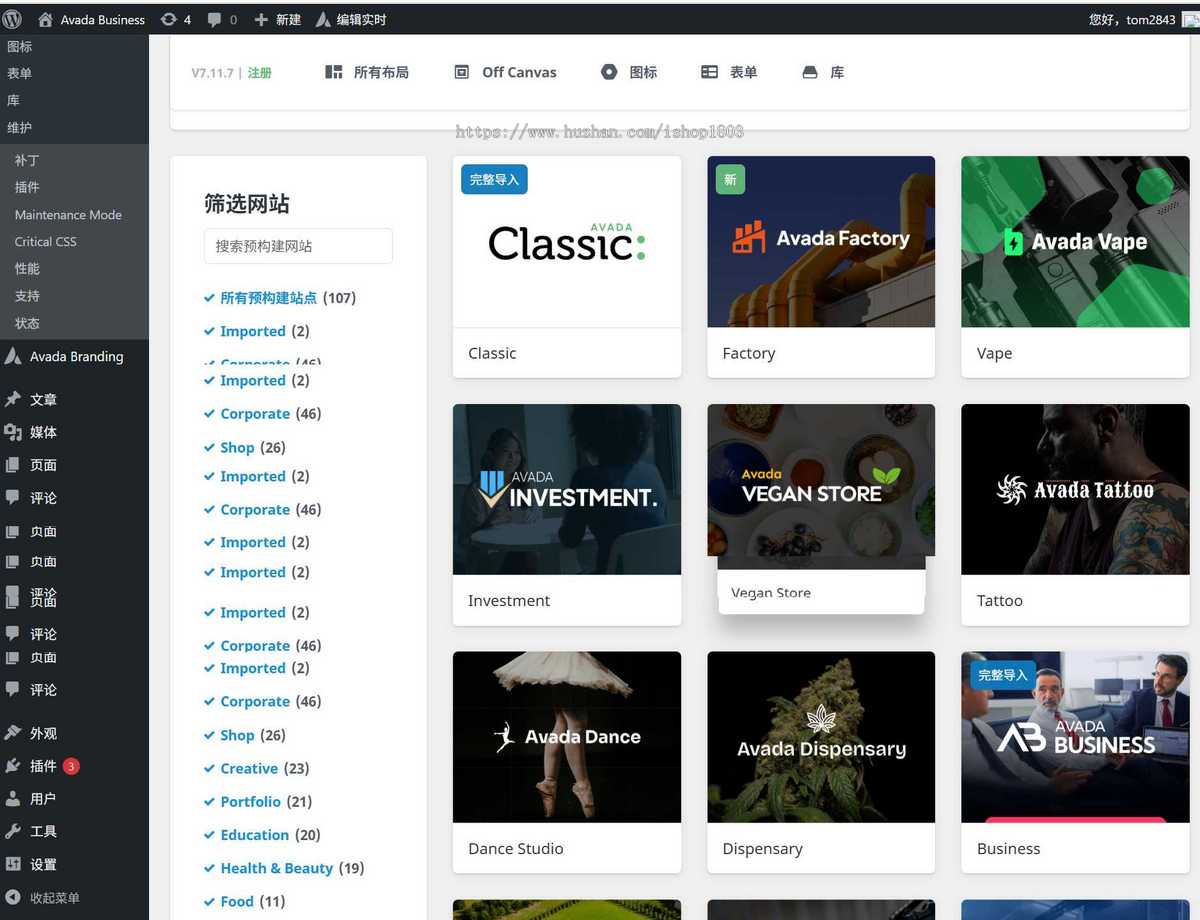Toggle the Portfolio (21) filter
Viewport: 1200px width, 920px height.
tap(258, 802)
